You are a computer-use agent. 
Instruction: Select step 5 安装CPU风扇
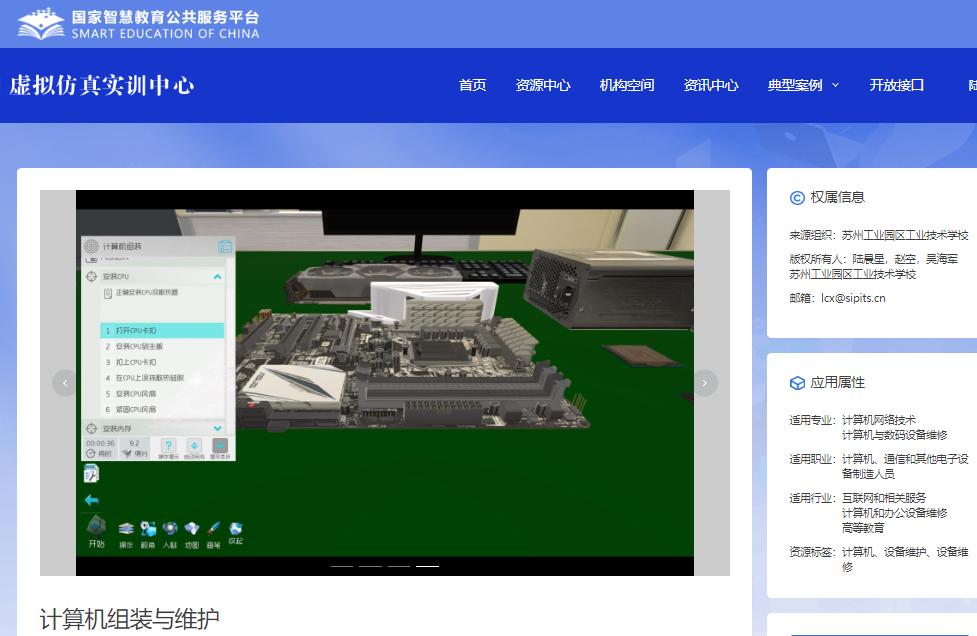click(132, 393)
